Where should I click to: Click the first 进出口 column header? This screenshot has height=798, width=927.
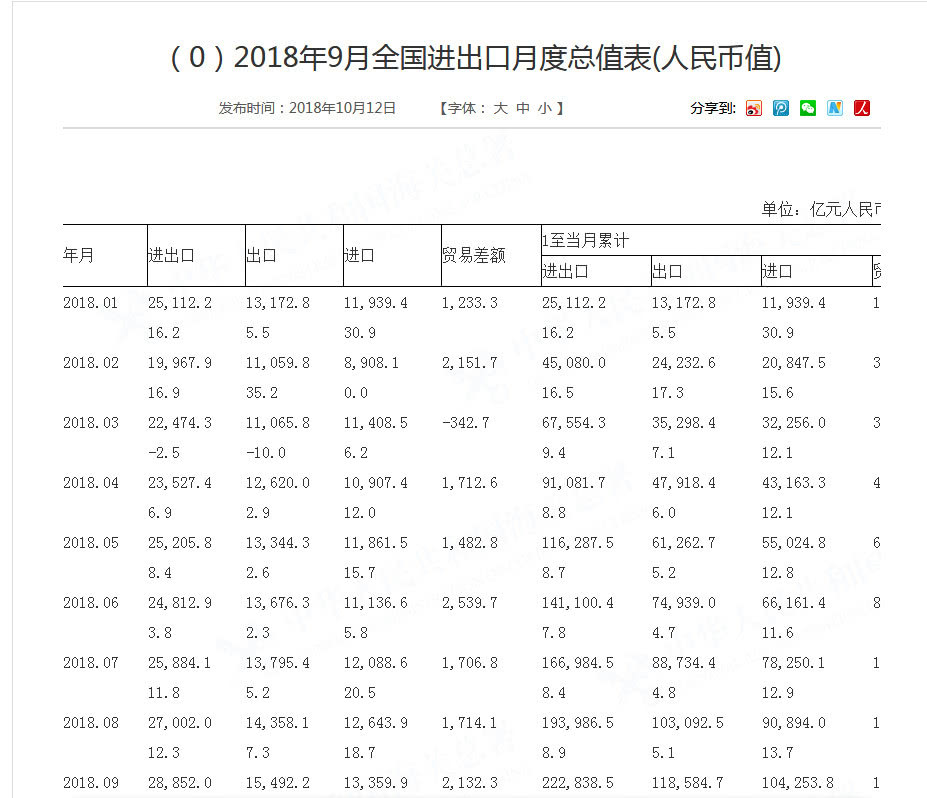tap(171, 255)
